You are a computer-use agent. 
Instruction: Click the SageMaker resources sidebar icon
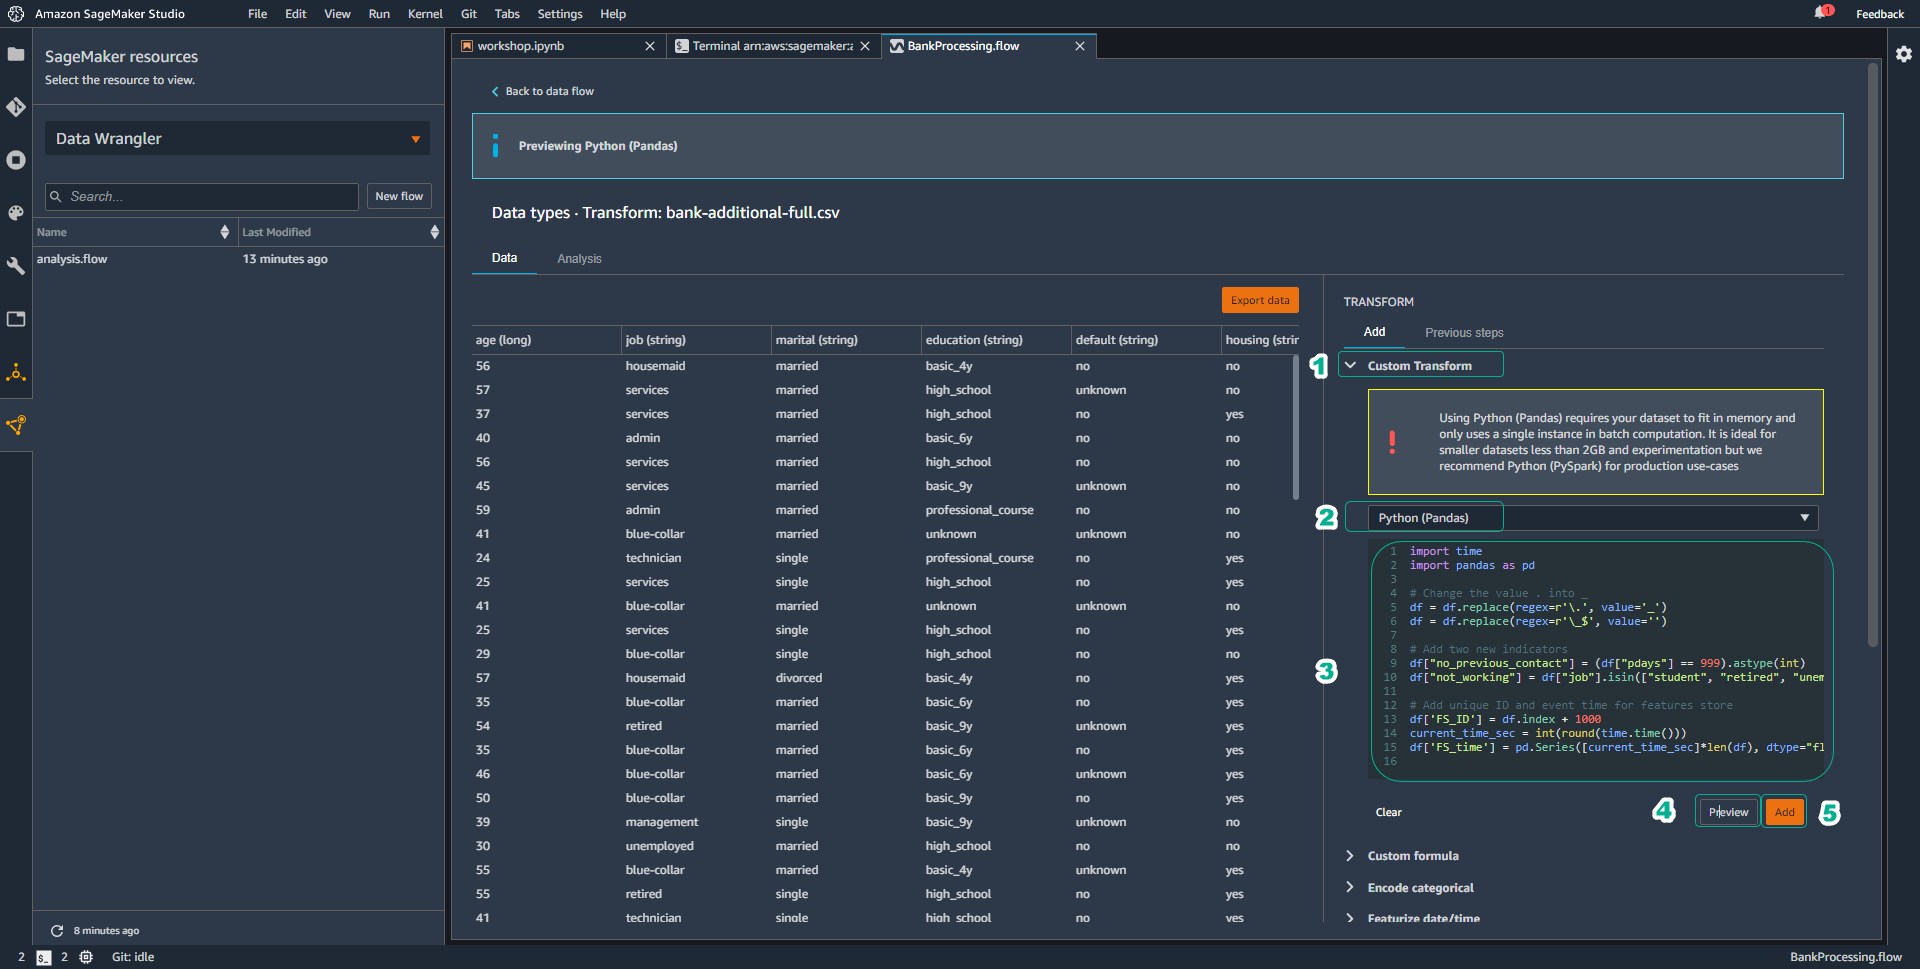(16, 426)
